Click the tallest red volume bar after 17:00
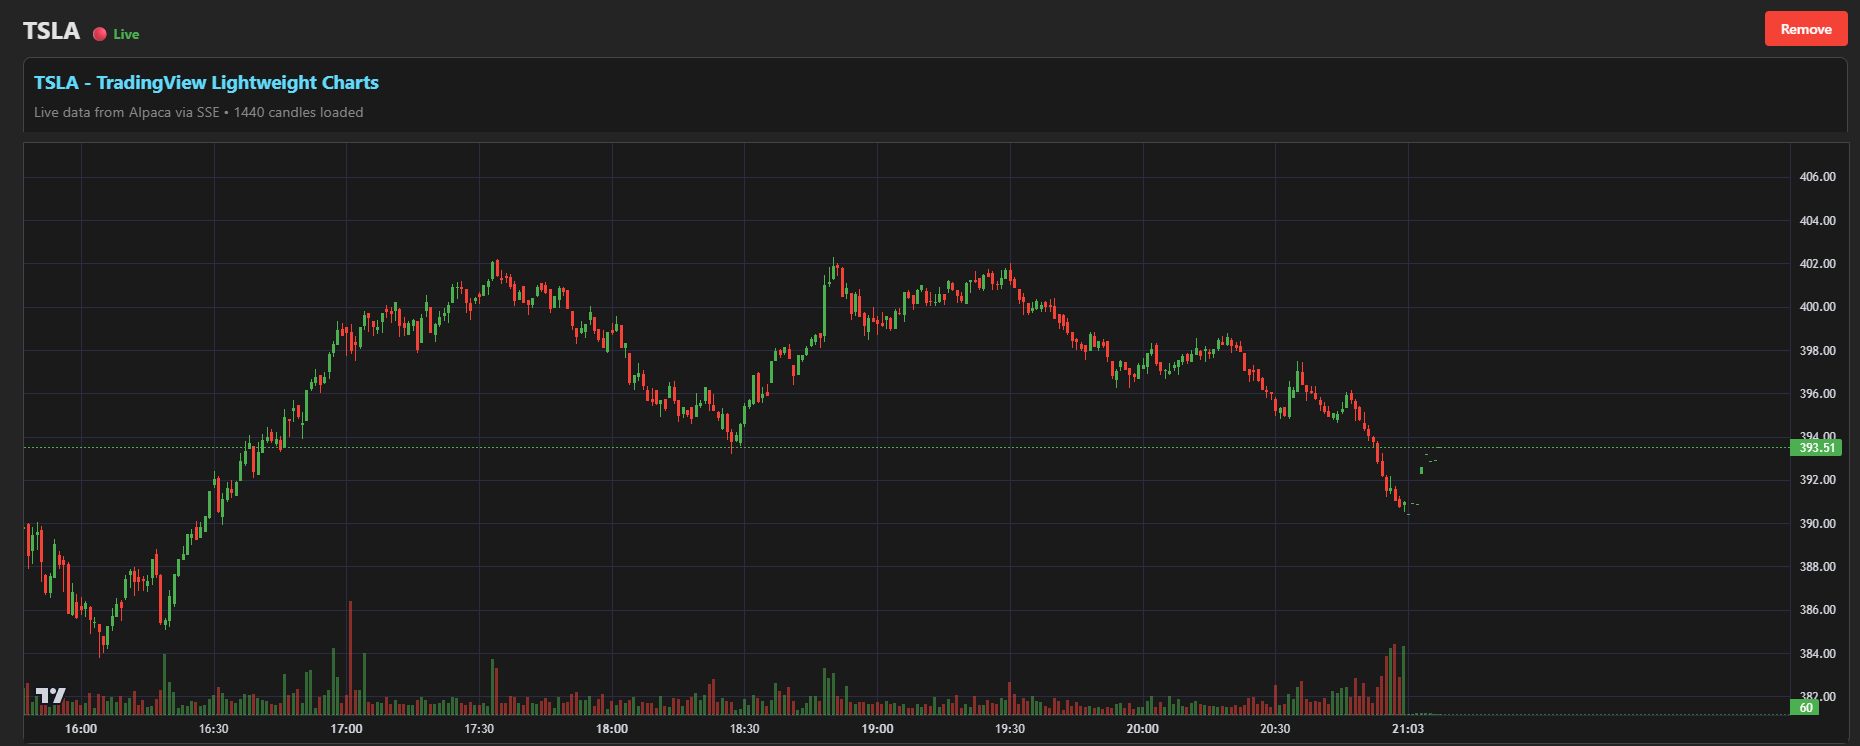Screen dimensions: 1860x746 click(350, 660)
